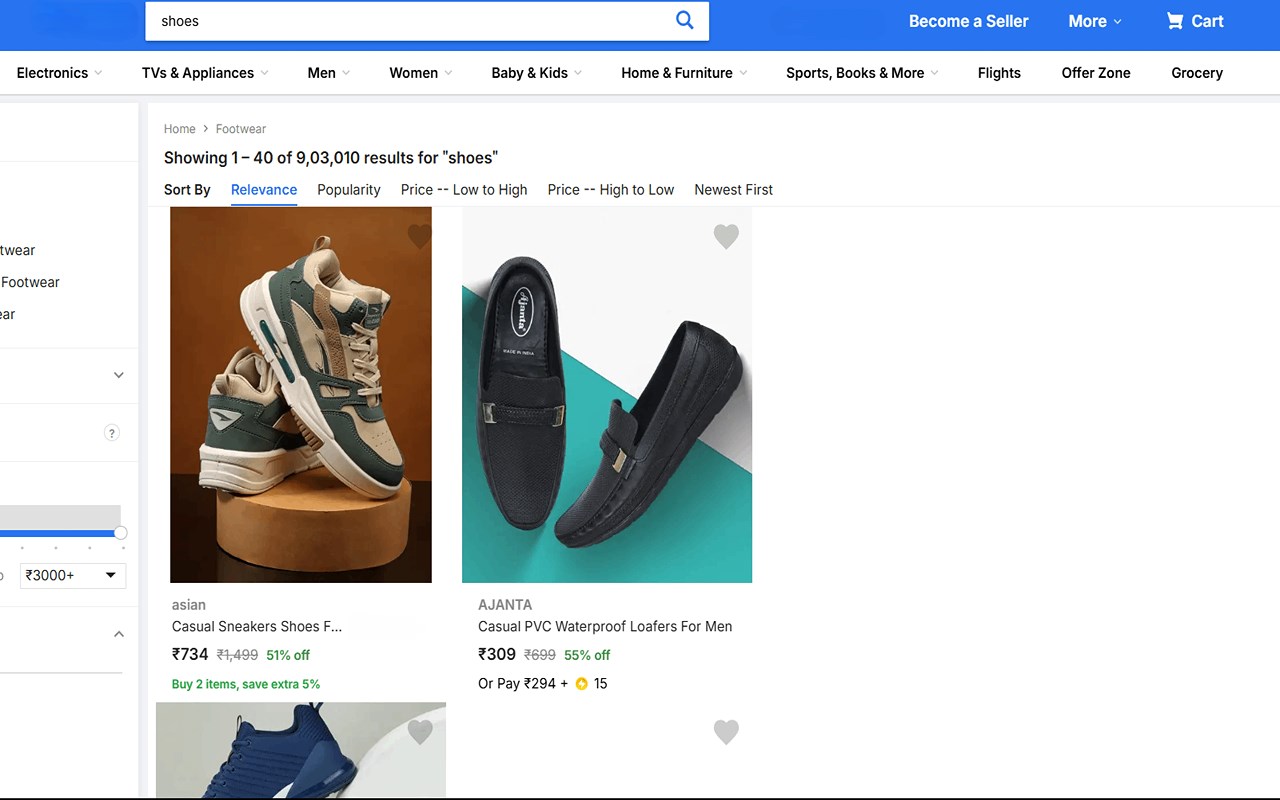
Task: Open the AJANTA loafers product image
Action: point(607,395)
